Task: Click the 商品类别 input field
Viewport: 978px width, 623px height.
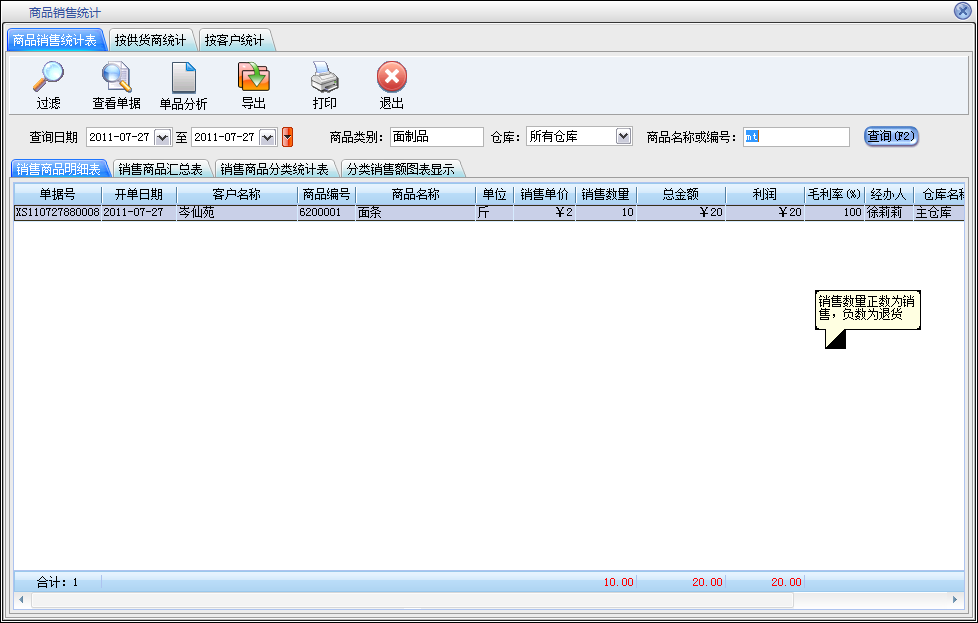Action: 436,137
